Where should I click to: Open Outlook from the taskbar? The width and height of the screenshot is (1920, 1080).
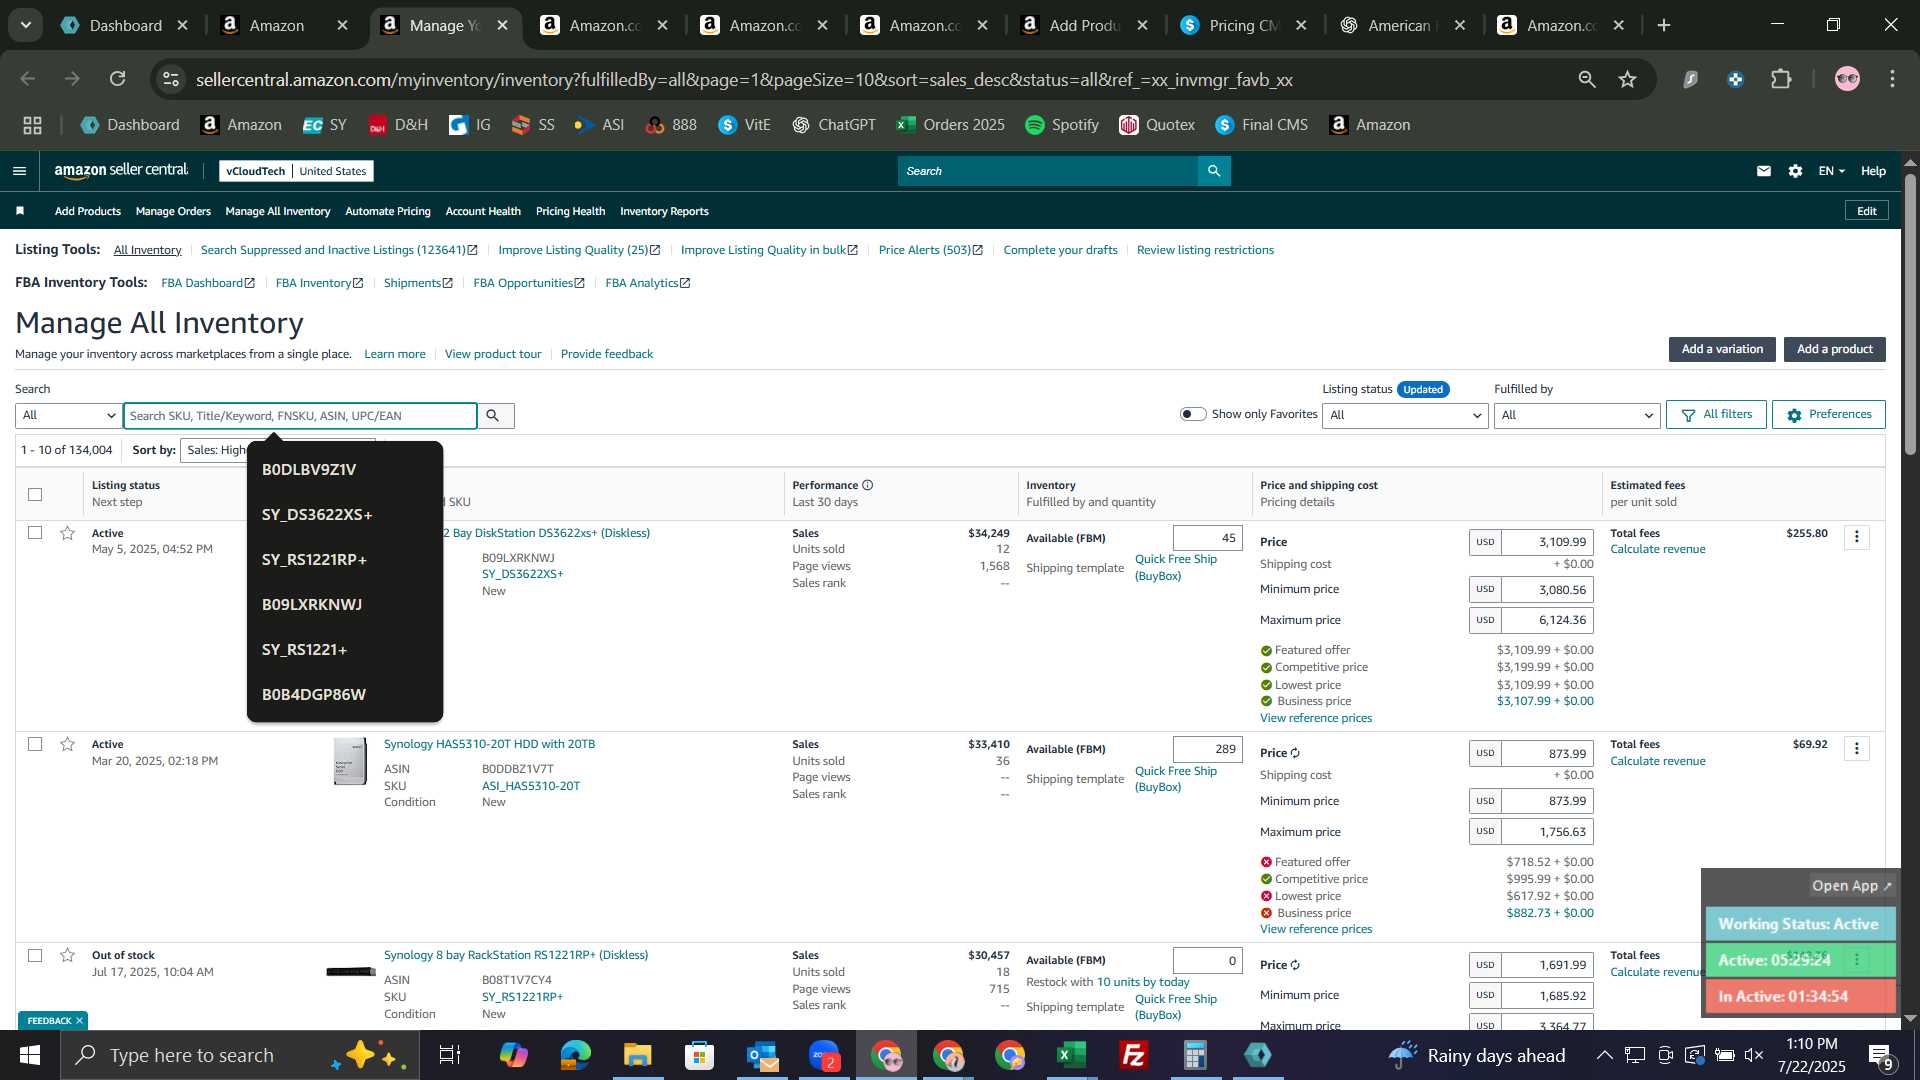(x=761, y=1055)
